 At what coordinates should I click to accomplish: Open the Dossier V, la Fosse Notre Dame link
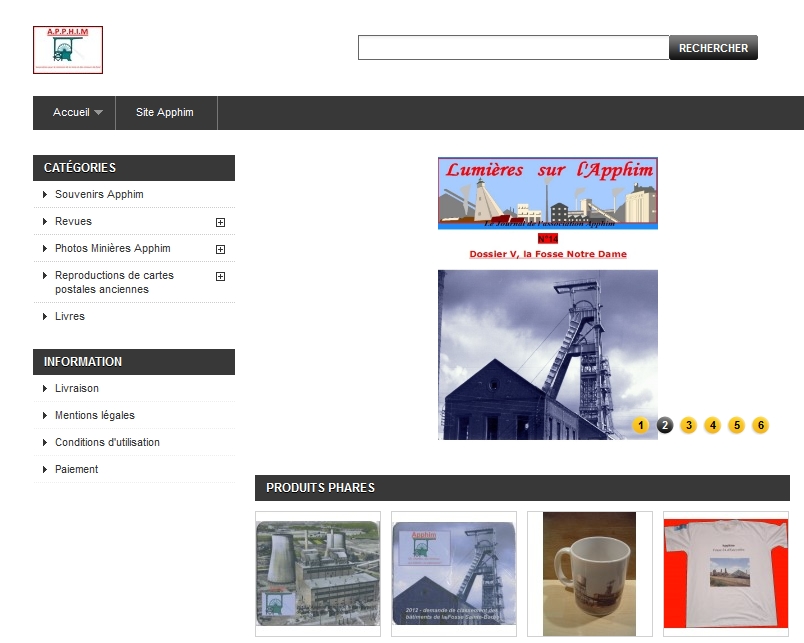pos(548,254)
